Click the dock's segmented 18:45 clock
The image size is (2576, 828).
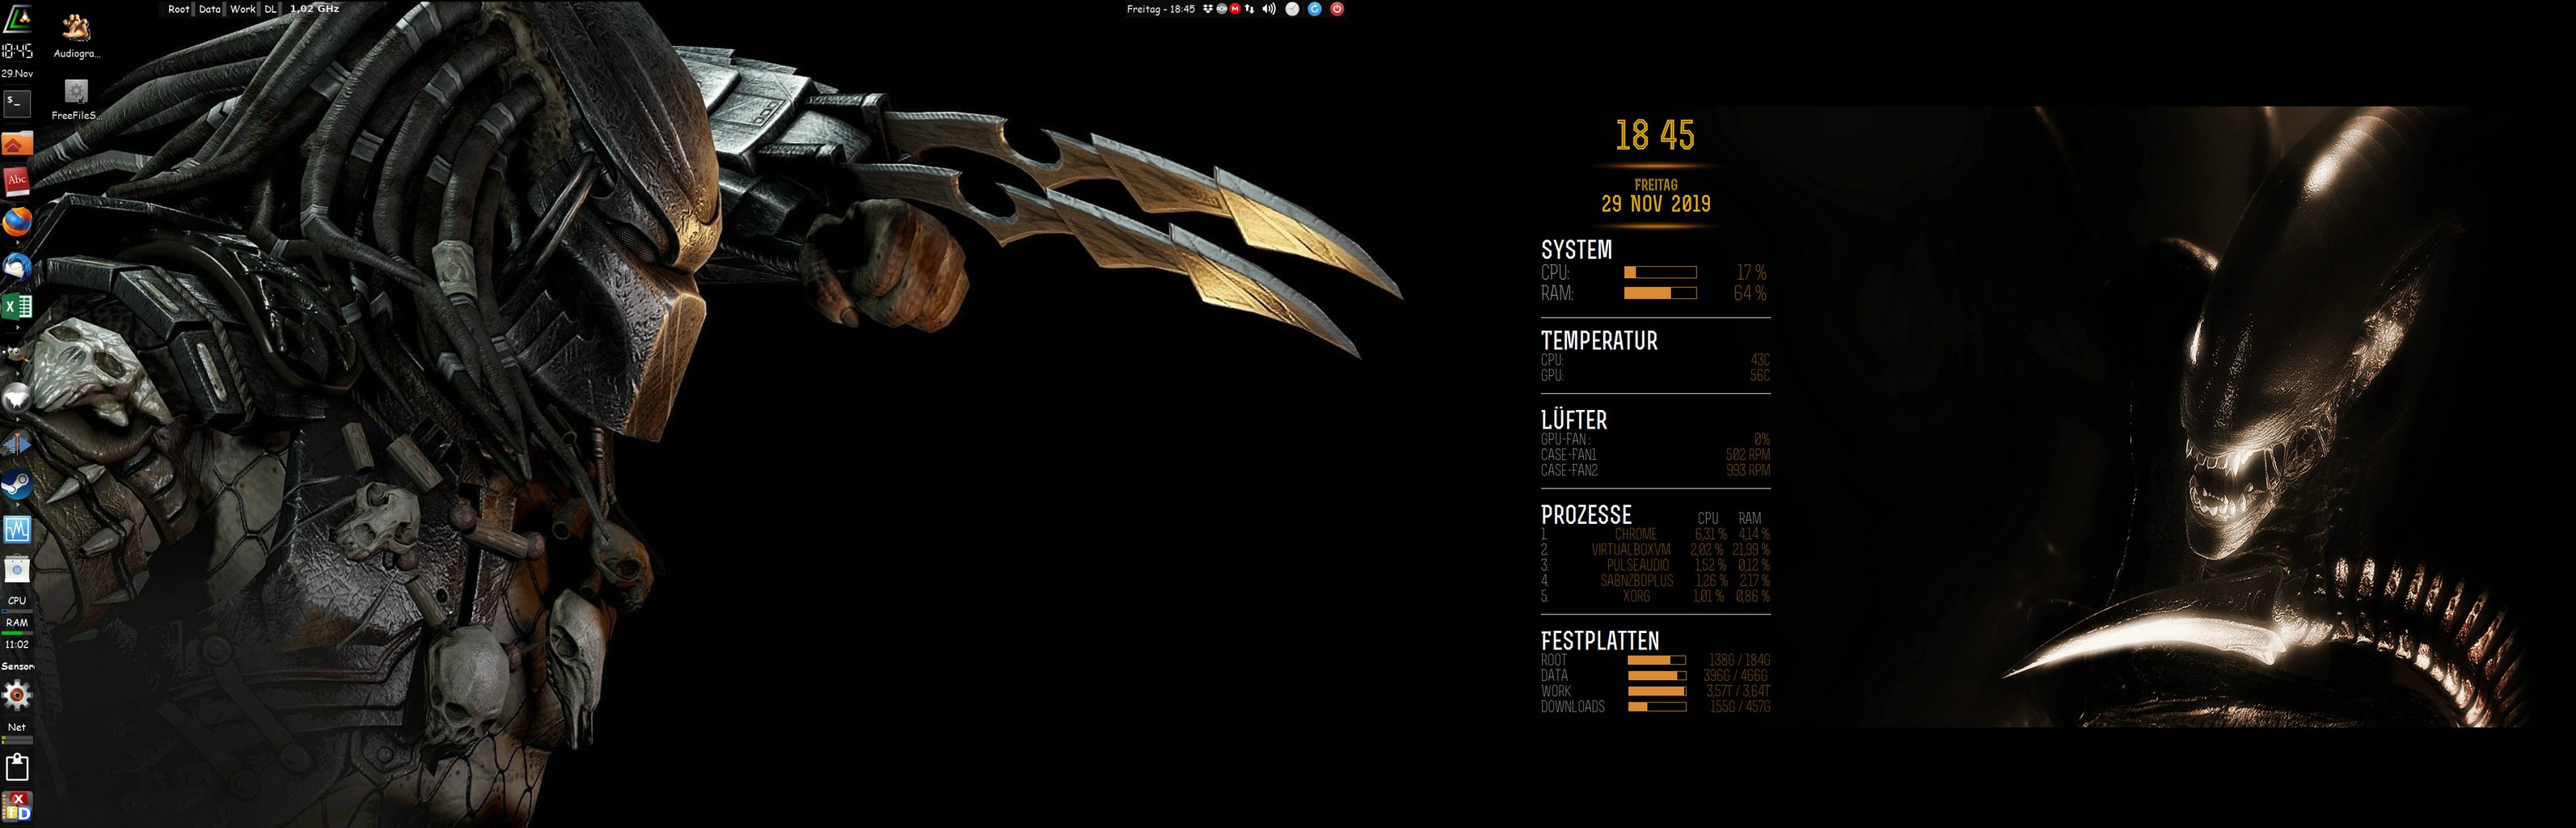point(17,52)
